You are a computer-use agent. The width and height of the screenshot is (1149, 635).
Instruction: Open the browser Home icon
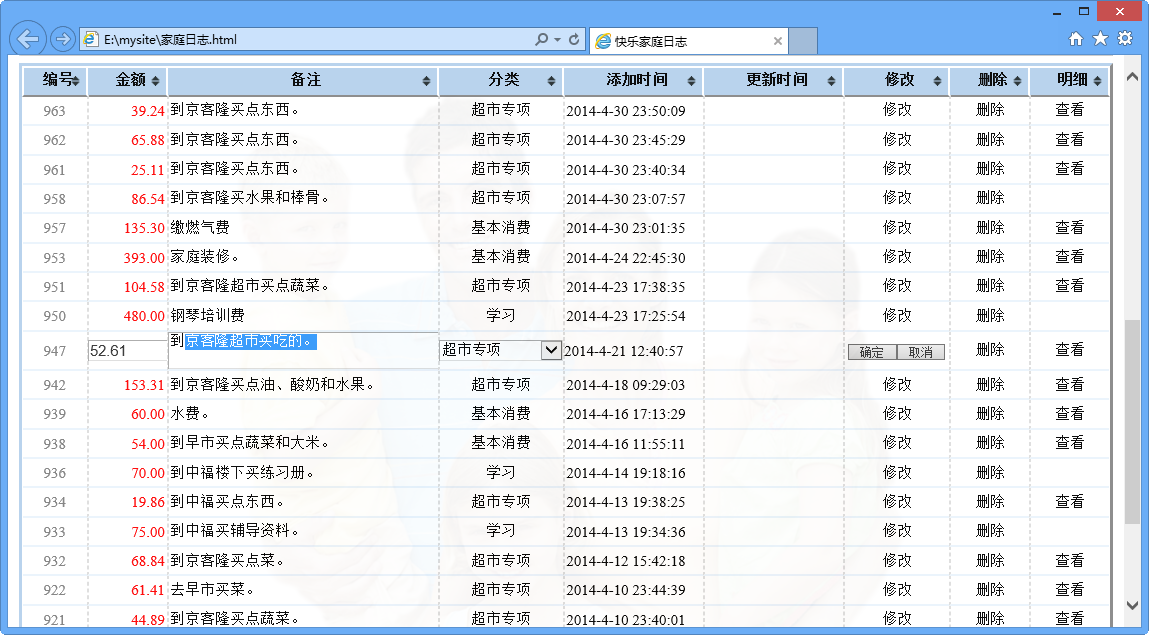(1076, 39)
